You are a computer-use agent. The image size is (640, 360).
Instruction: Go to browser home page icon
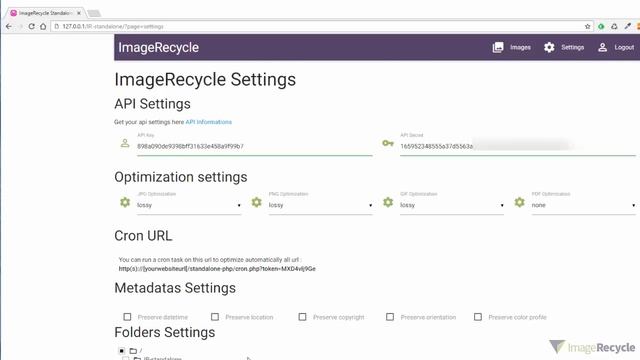tap(43, 26)
